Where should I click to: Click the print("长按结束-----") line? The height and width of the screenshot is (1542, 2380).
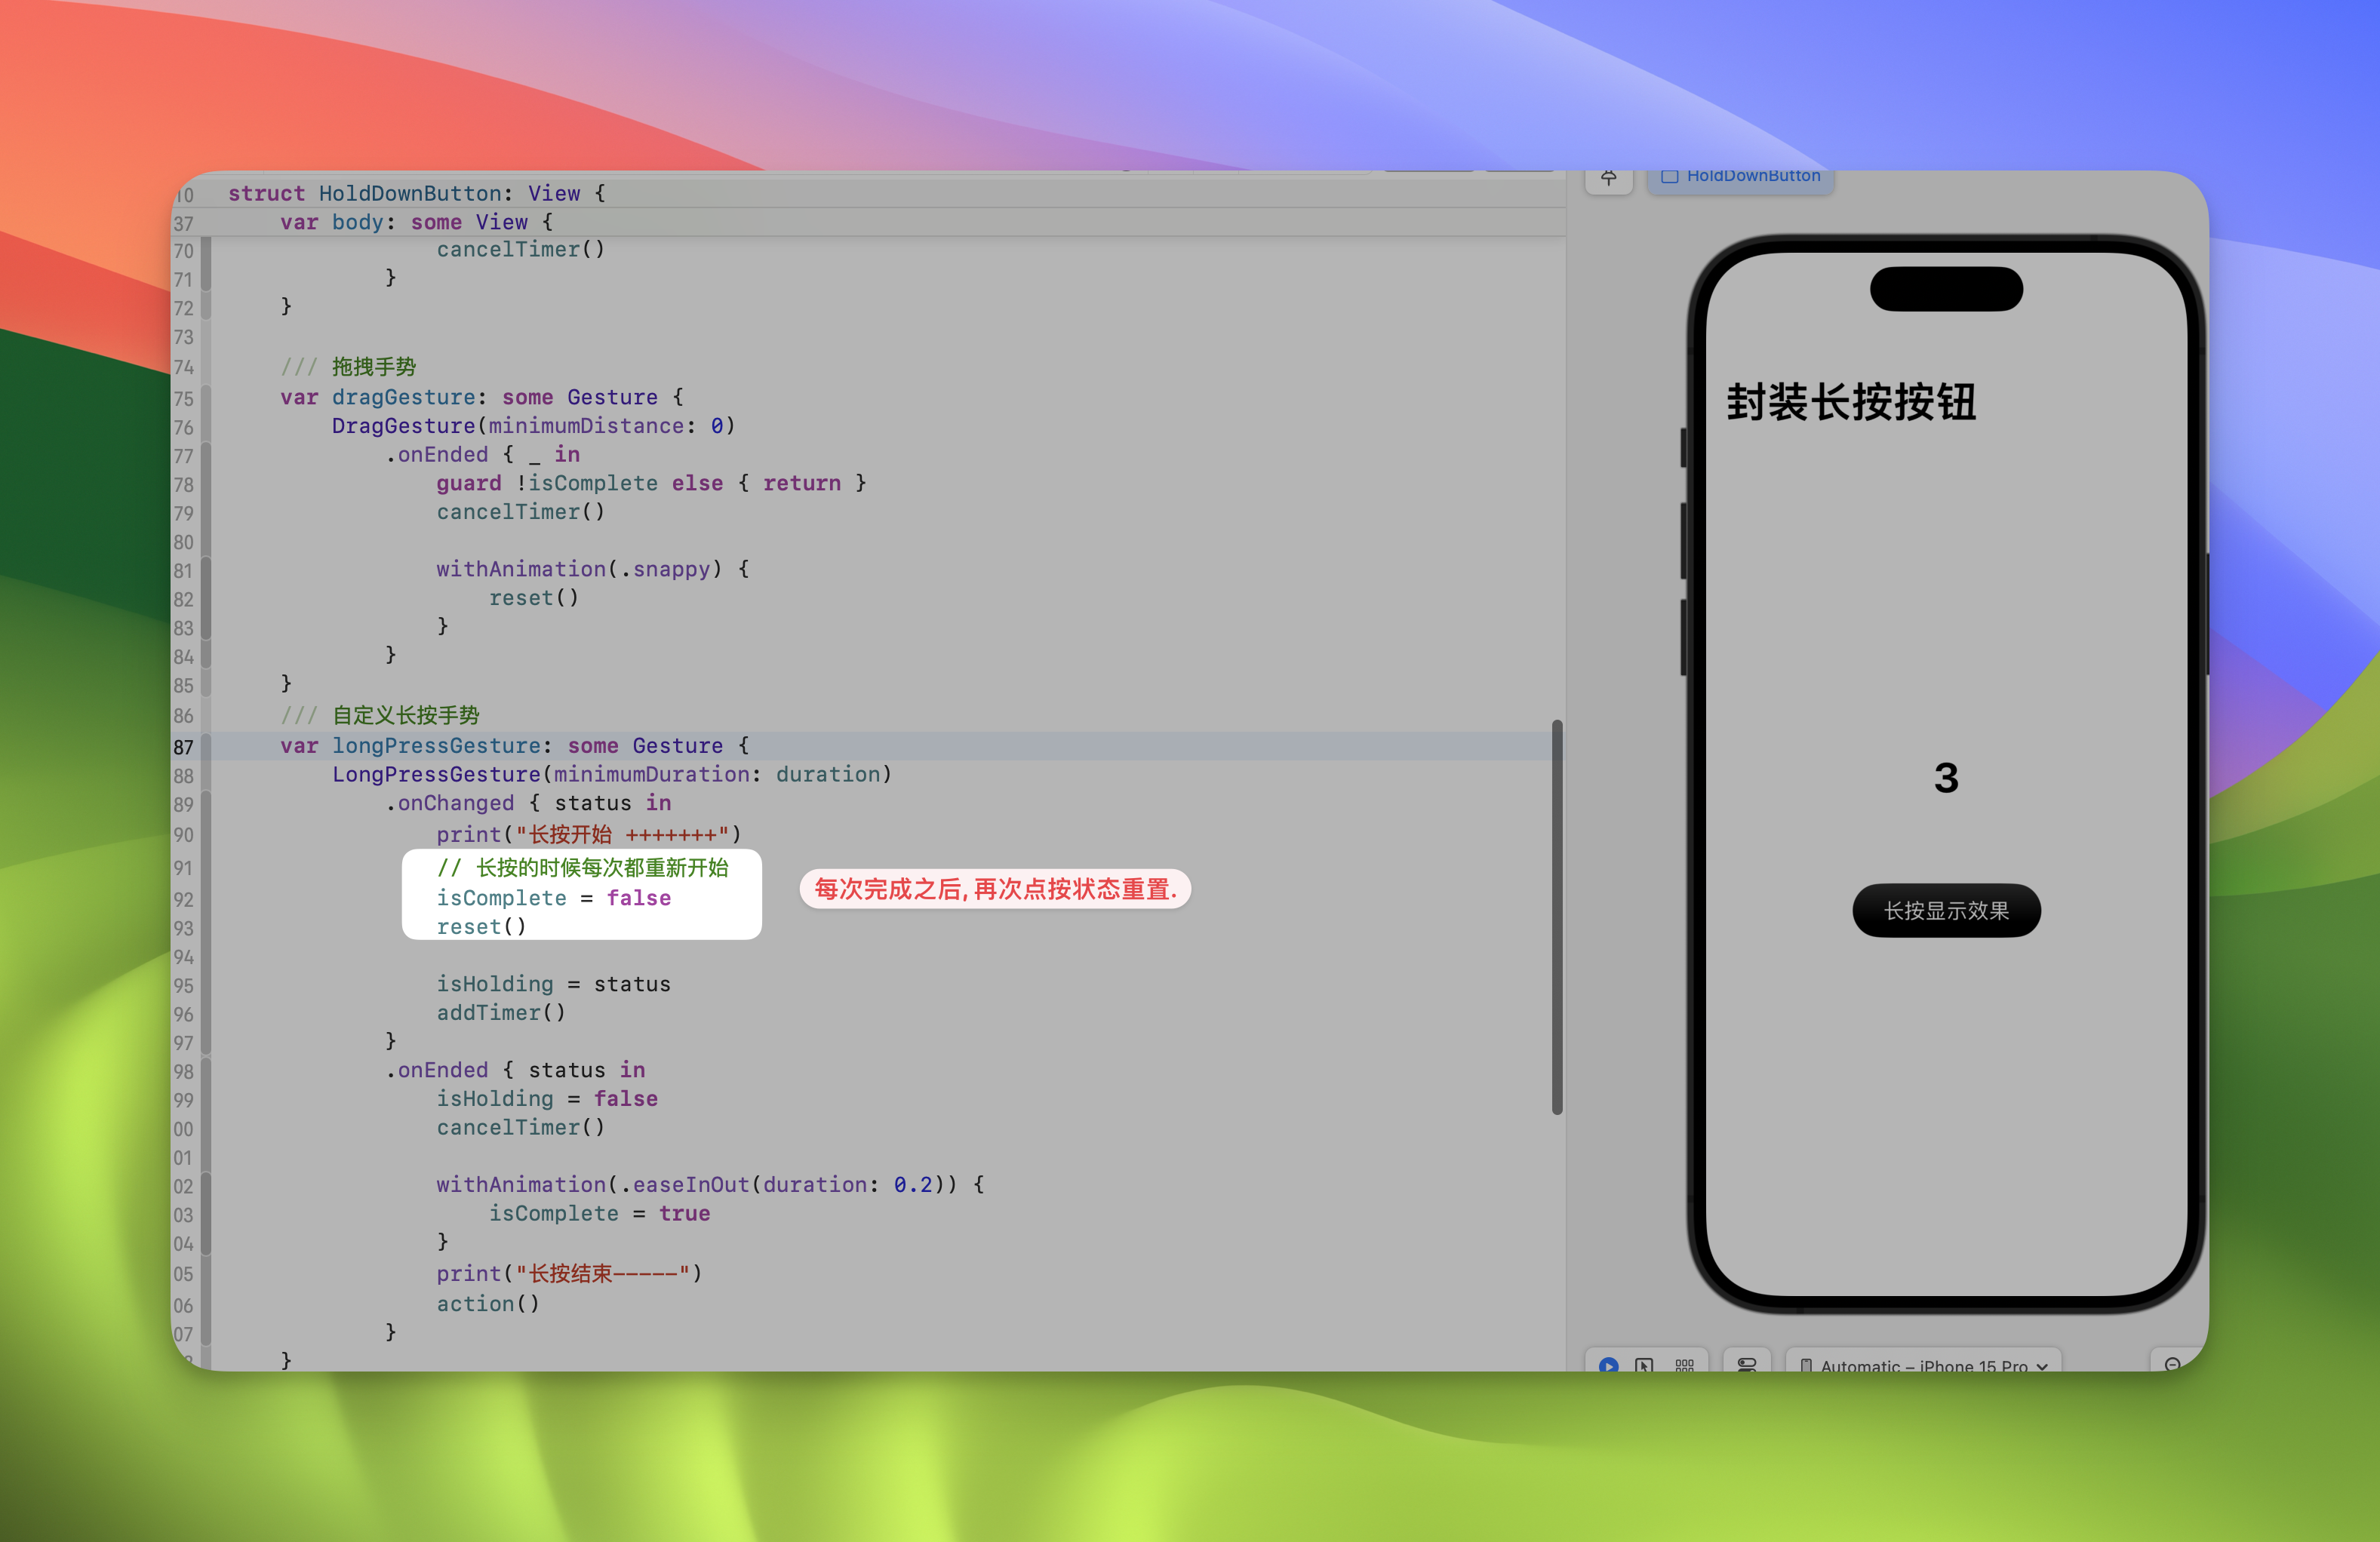569,1273
